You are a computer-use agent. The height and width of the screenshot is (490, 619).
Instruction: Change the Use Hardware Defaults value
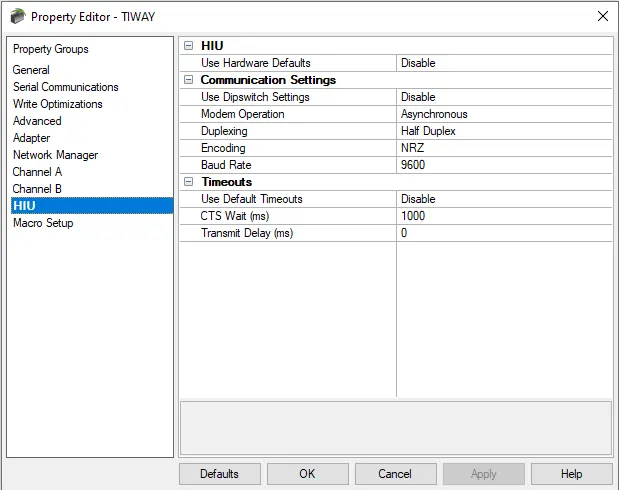pos(504,63)
